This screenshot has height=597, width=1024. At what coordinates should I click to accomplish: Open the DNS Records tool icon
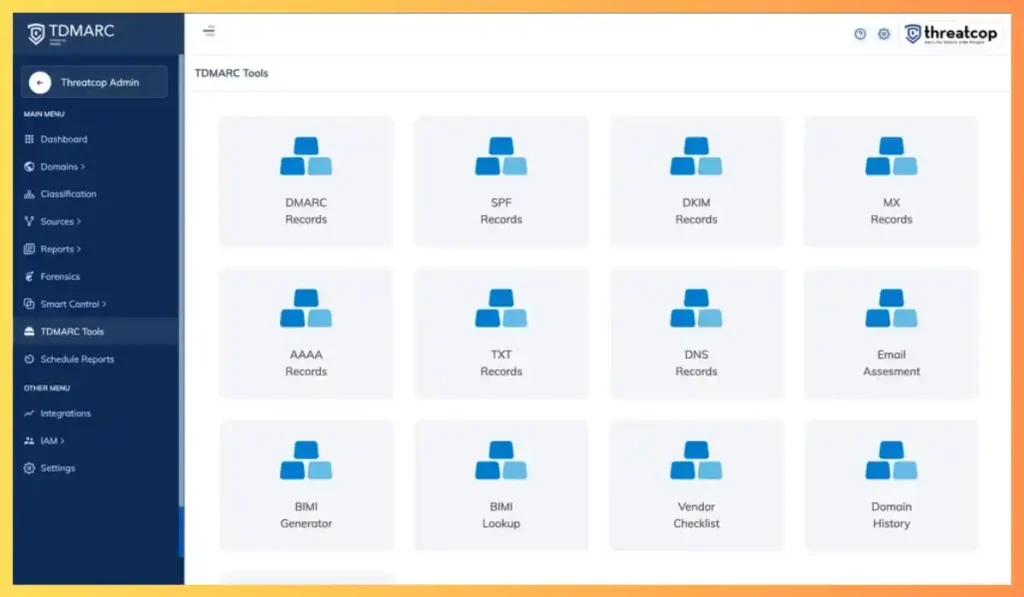point(696,308)
